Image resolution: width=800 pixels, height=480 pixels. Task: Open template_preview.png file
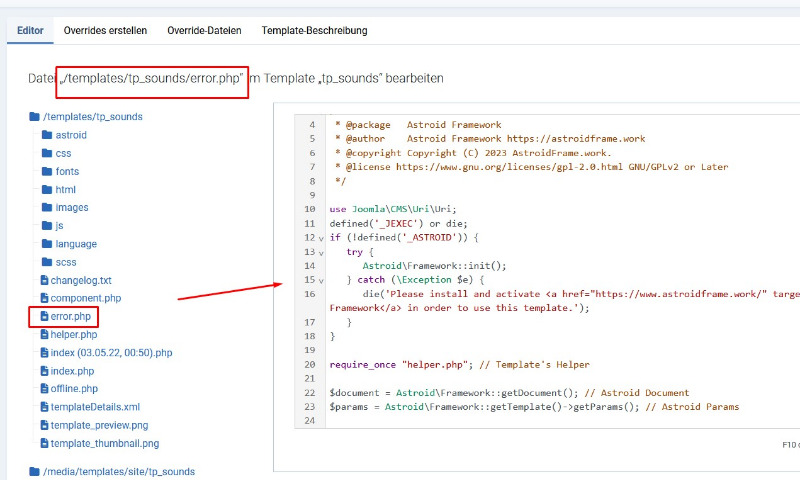[99, 425]
